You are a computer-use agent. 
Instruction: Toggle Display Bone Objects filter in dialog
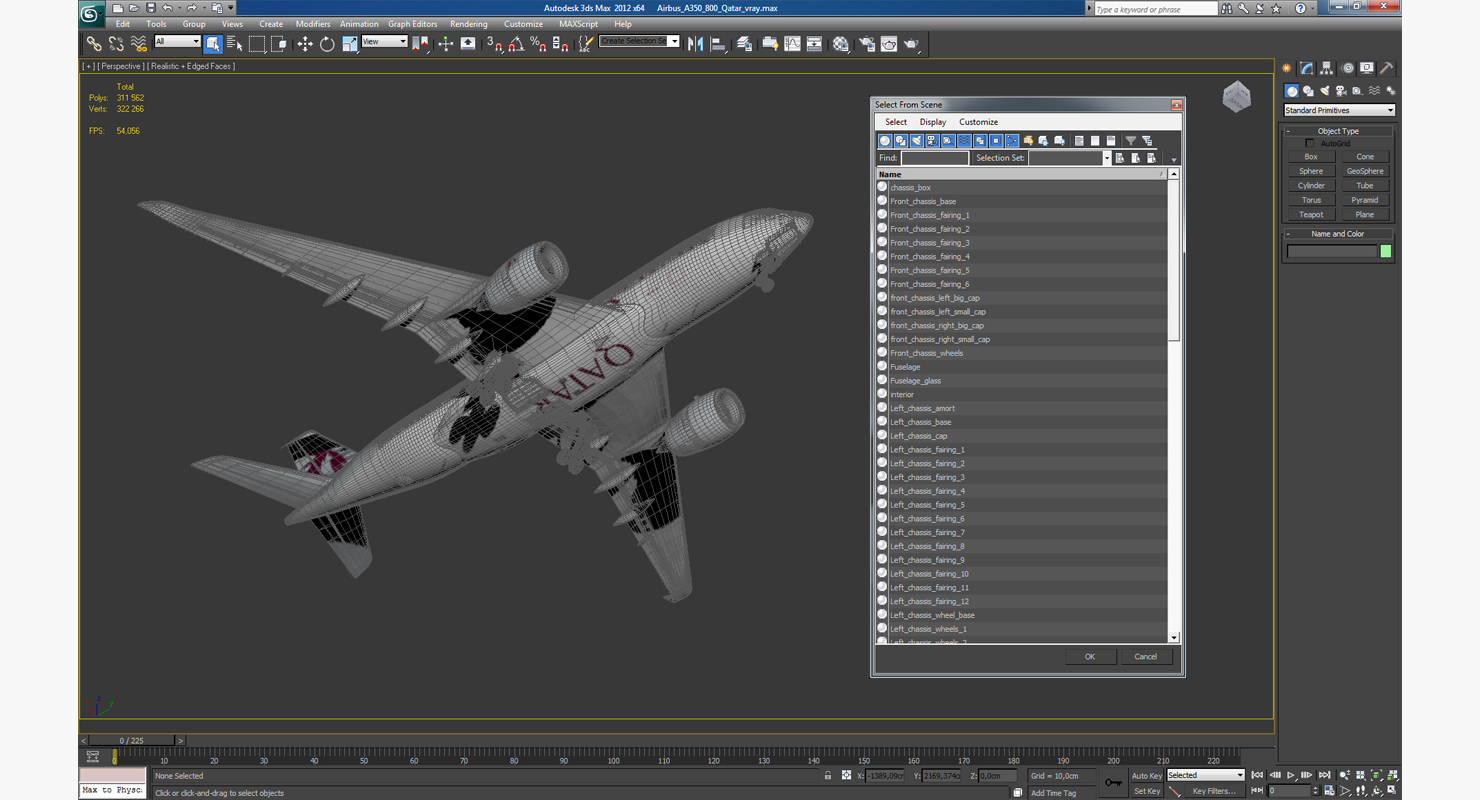tap(1012, 141)
